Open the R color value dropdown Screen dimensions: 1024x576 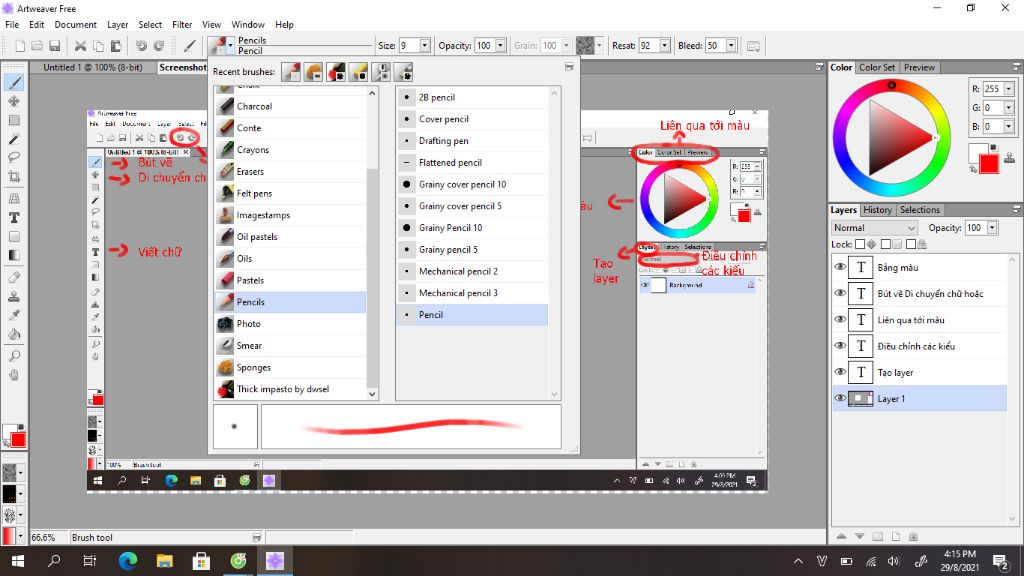(x=1009, y=89)
